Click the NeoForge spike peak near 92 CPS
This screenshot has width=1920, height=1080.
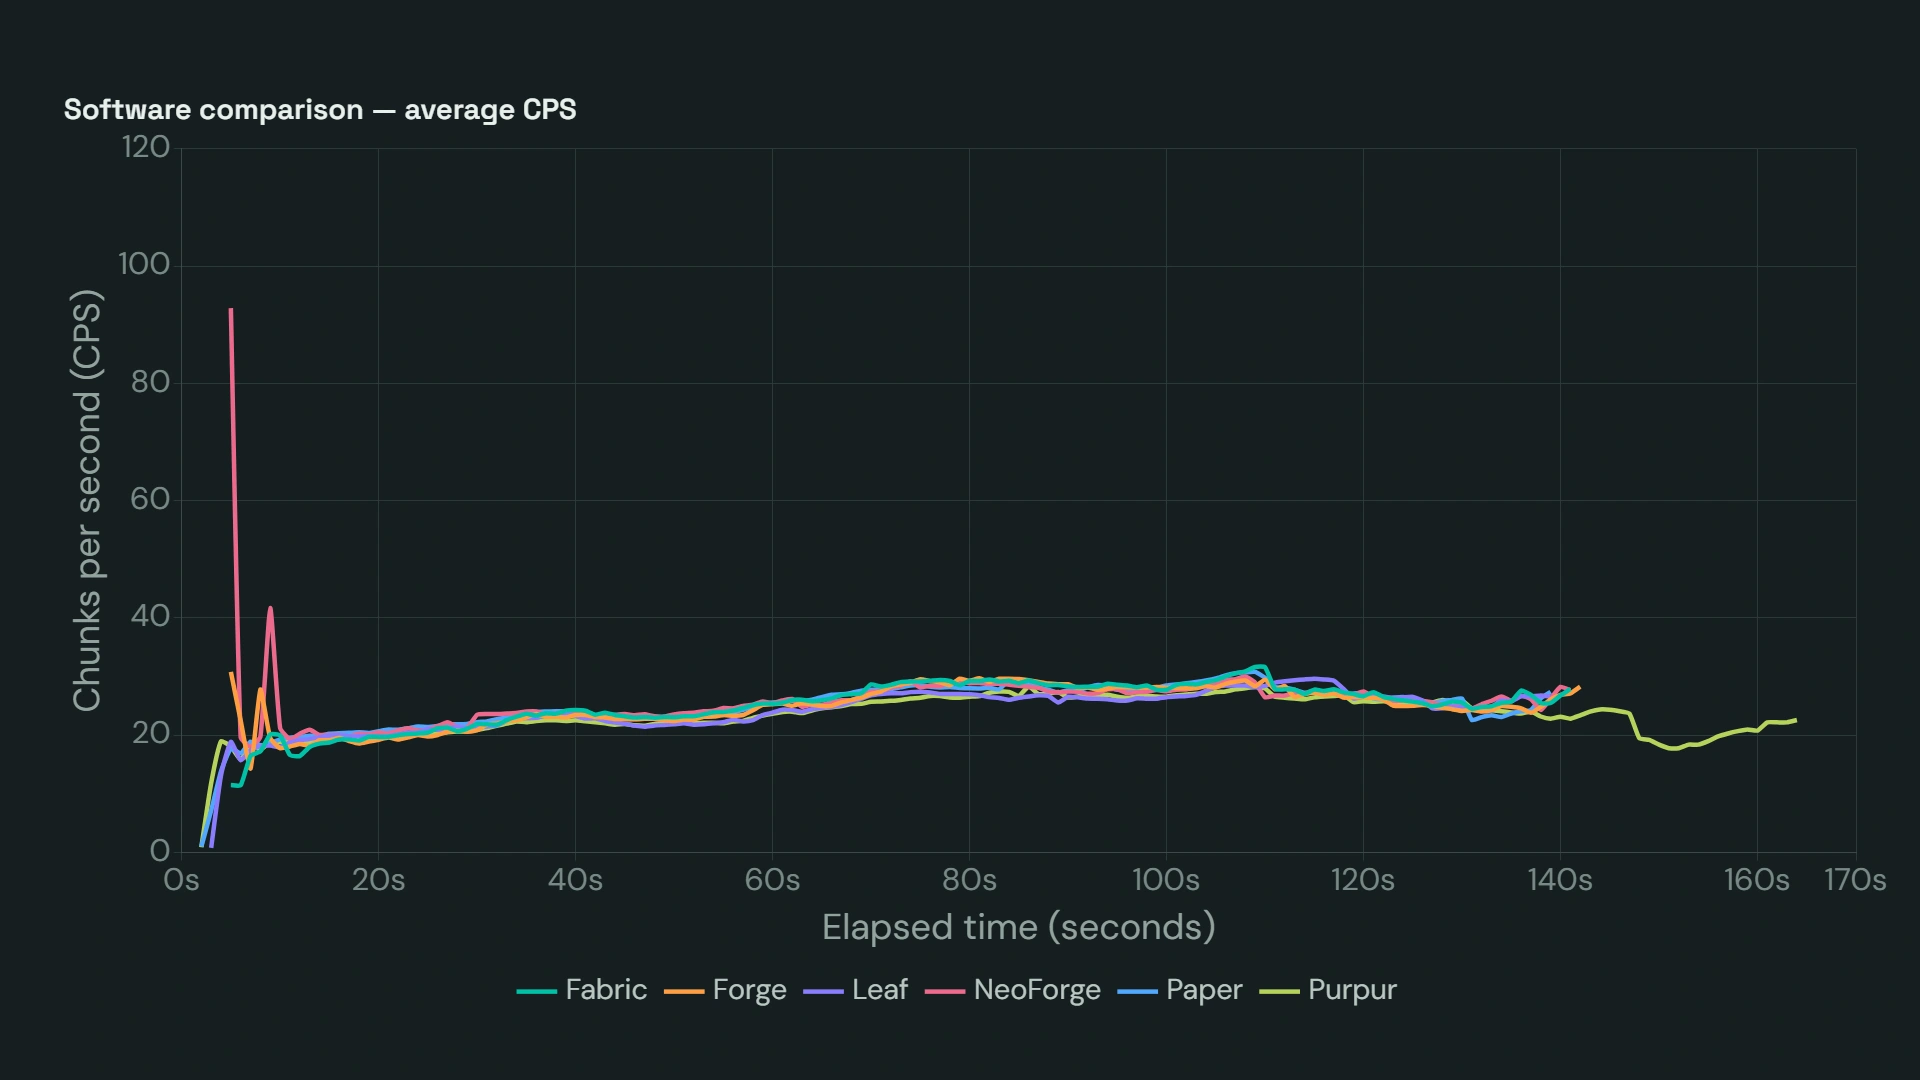coord(231,310)
